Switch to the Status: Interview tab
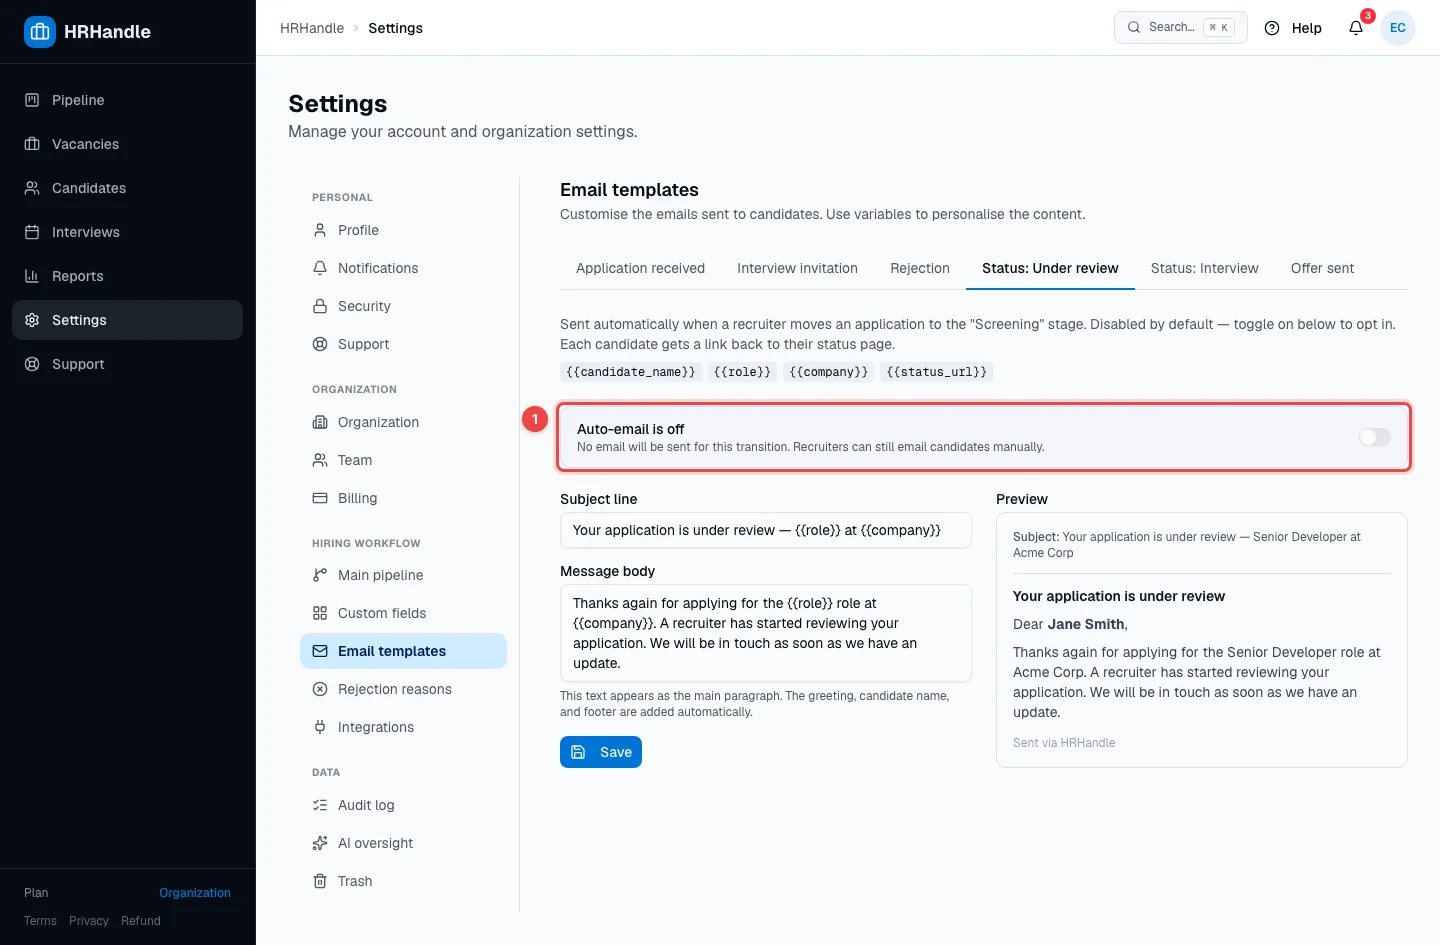Screen dimensions: 1440x945 click(1204, 268)
